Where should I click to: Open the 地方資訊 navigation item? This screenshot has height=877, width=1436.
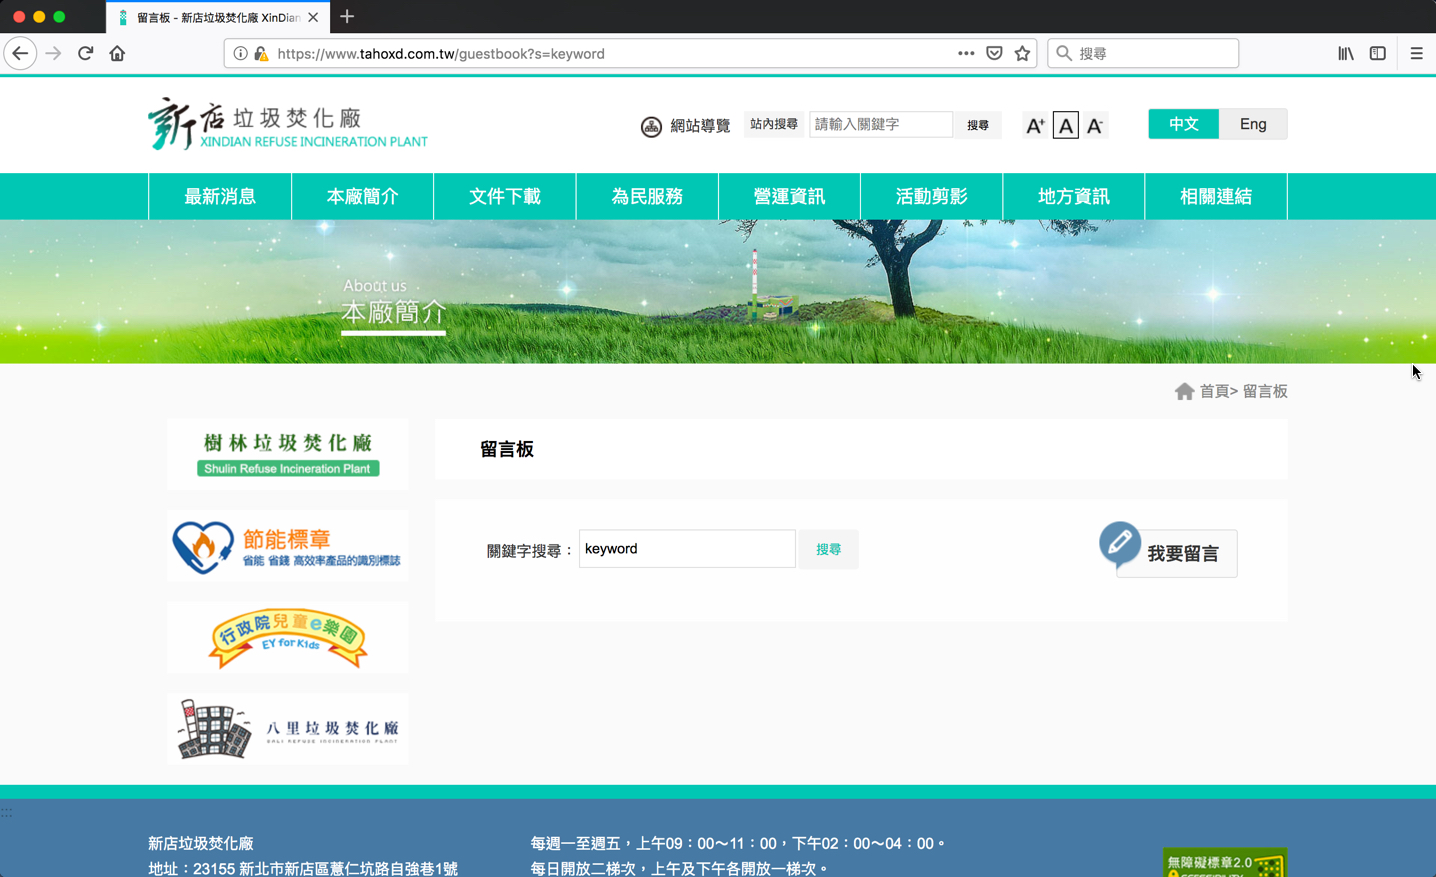point(1074,196)
